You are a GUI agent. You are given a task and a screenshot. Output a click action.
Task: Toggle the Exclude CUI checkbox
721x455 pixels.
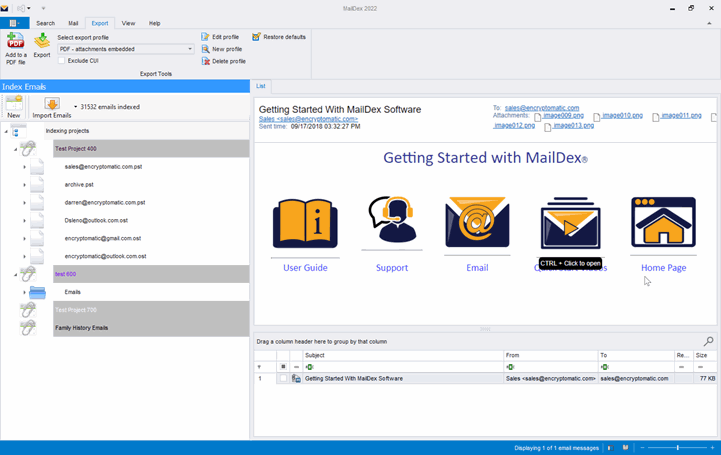pos(62,61)
